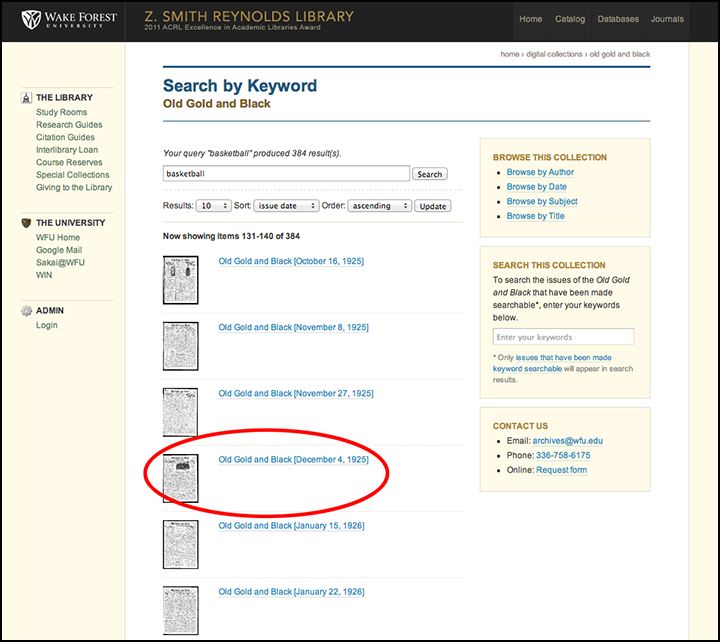The width and height of the screenshot is (720, 642).
Task: Go to home breadcrumb link
Action: tap(510, 54)
